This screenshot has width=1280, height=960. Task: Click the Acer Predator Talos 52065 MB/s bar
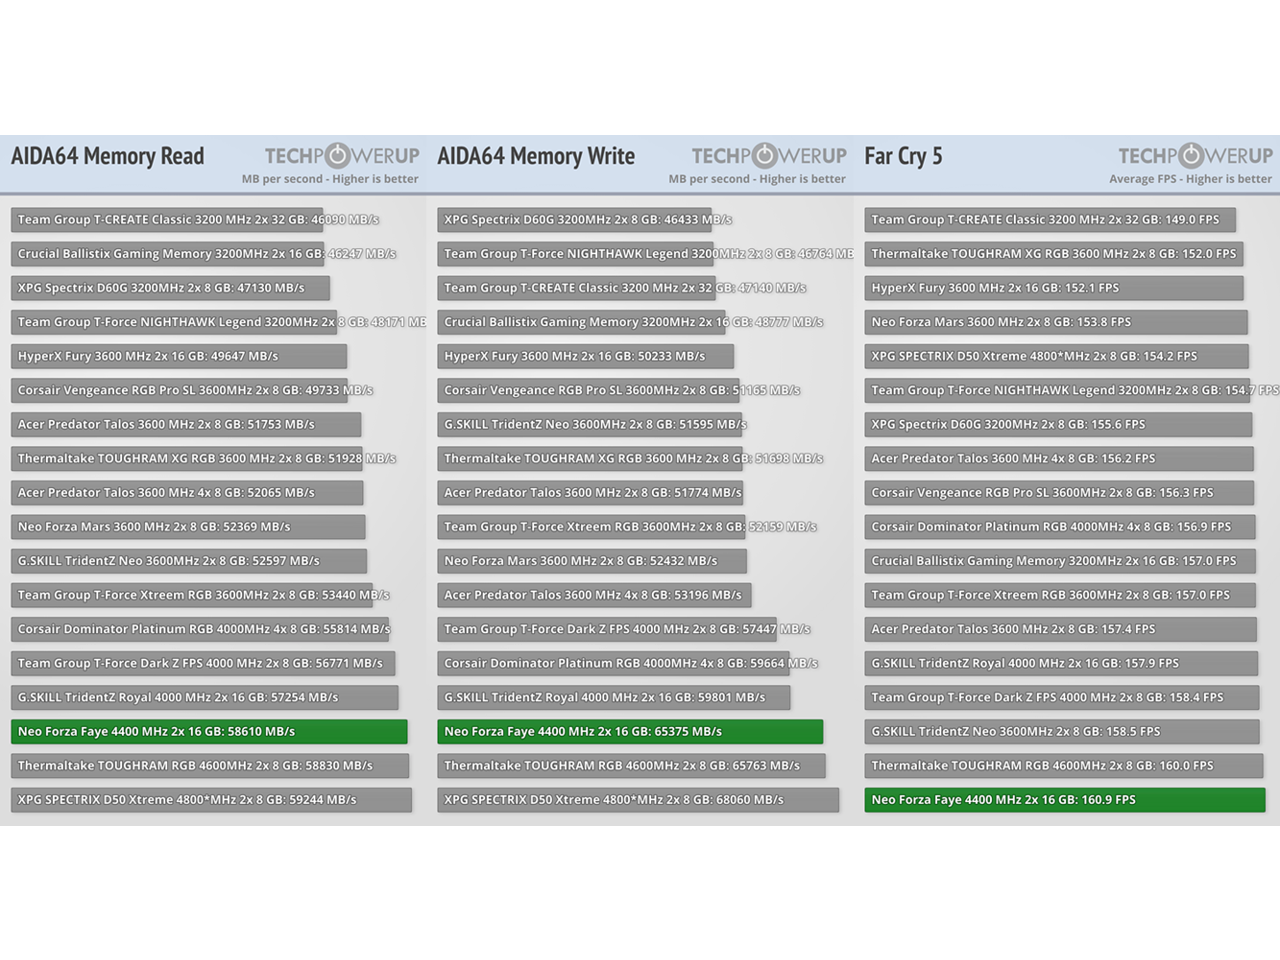(x=187, y=493)
